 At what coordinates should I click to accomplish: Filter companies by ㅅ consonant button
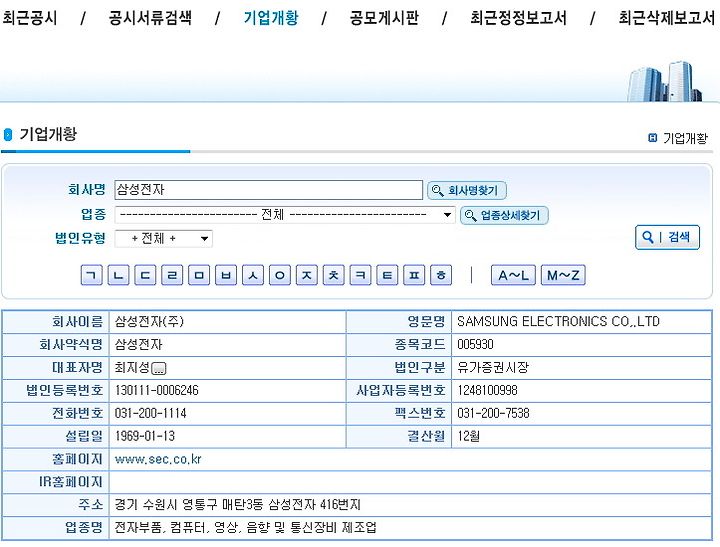[253, 275]
